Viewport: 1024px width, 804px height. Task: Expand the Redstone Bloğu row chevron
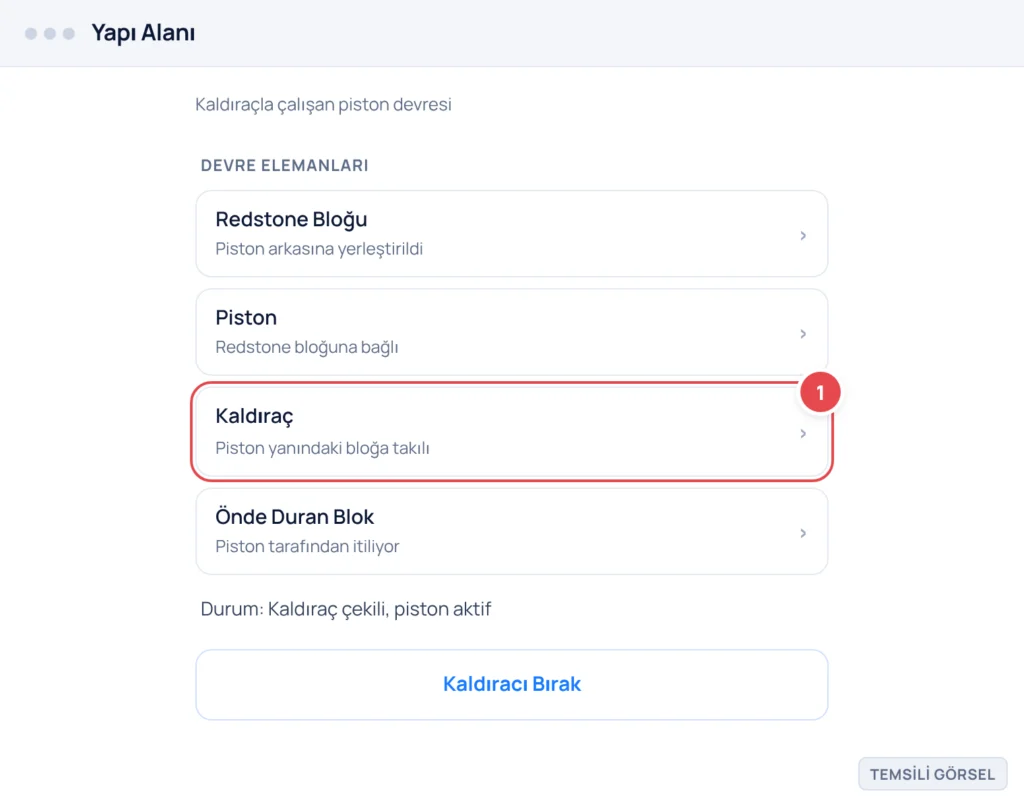tap(803, 235)
